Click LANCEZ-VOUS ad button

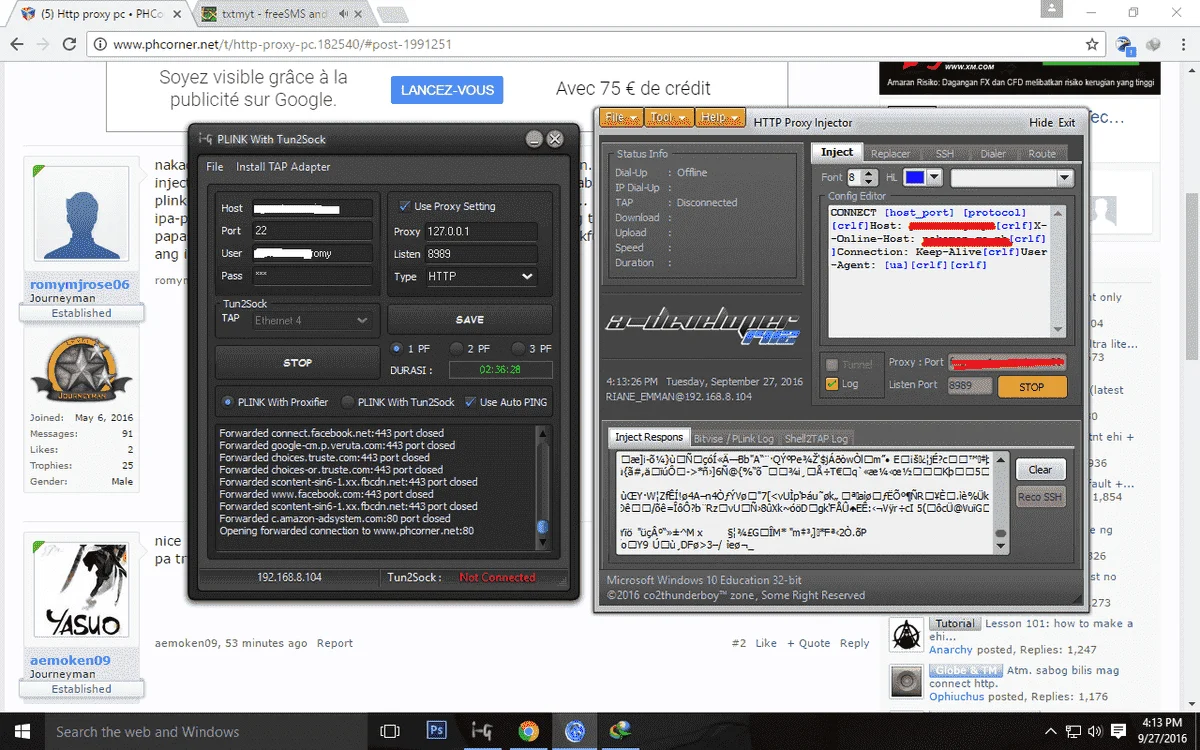[x=447, y=90]
